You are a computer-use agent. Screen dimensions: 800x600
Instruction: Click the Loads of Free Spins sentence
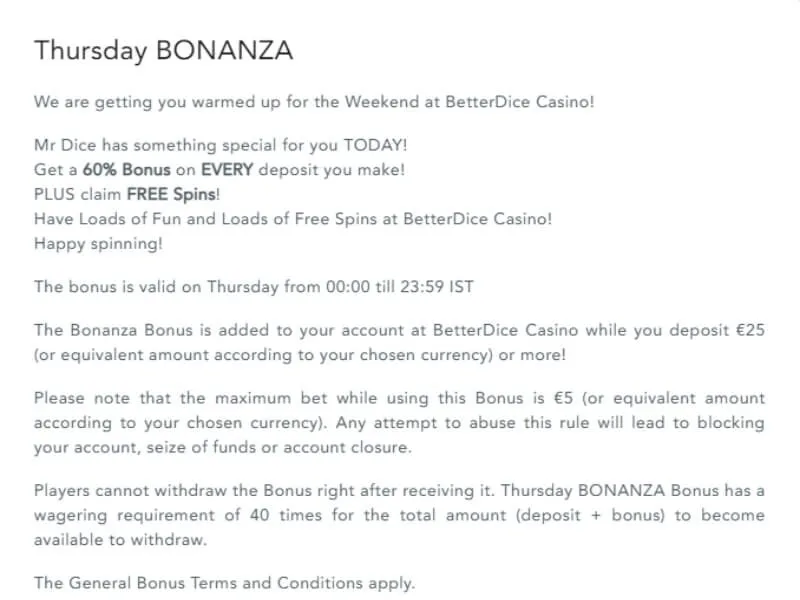pyautogui.click(x=293, y=219)
